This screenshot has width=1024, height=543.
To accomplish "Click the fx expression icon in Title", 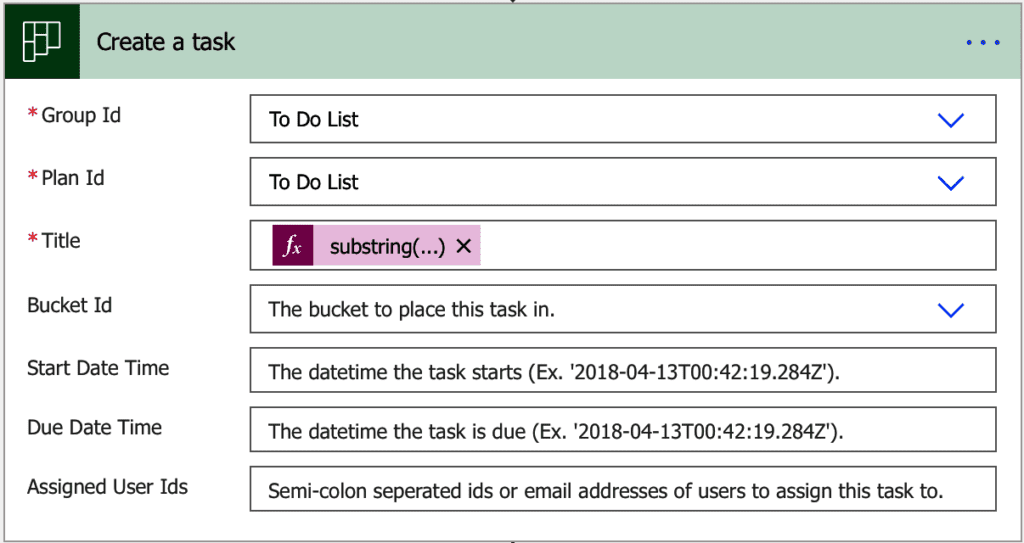I will [292, 246].
